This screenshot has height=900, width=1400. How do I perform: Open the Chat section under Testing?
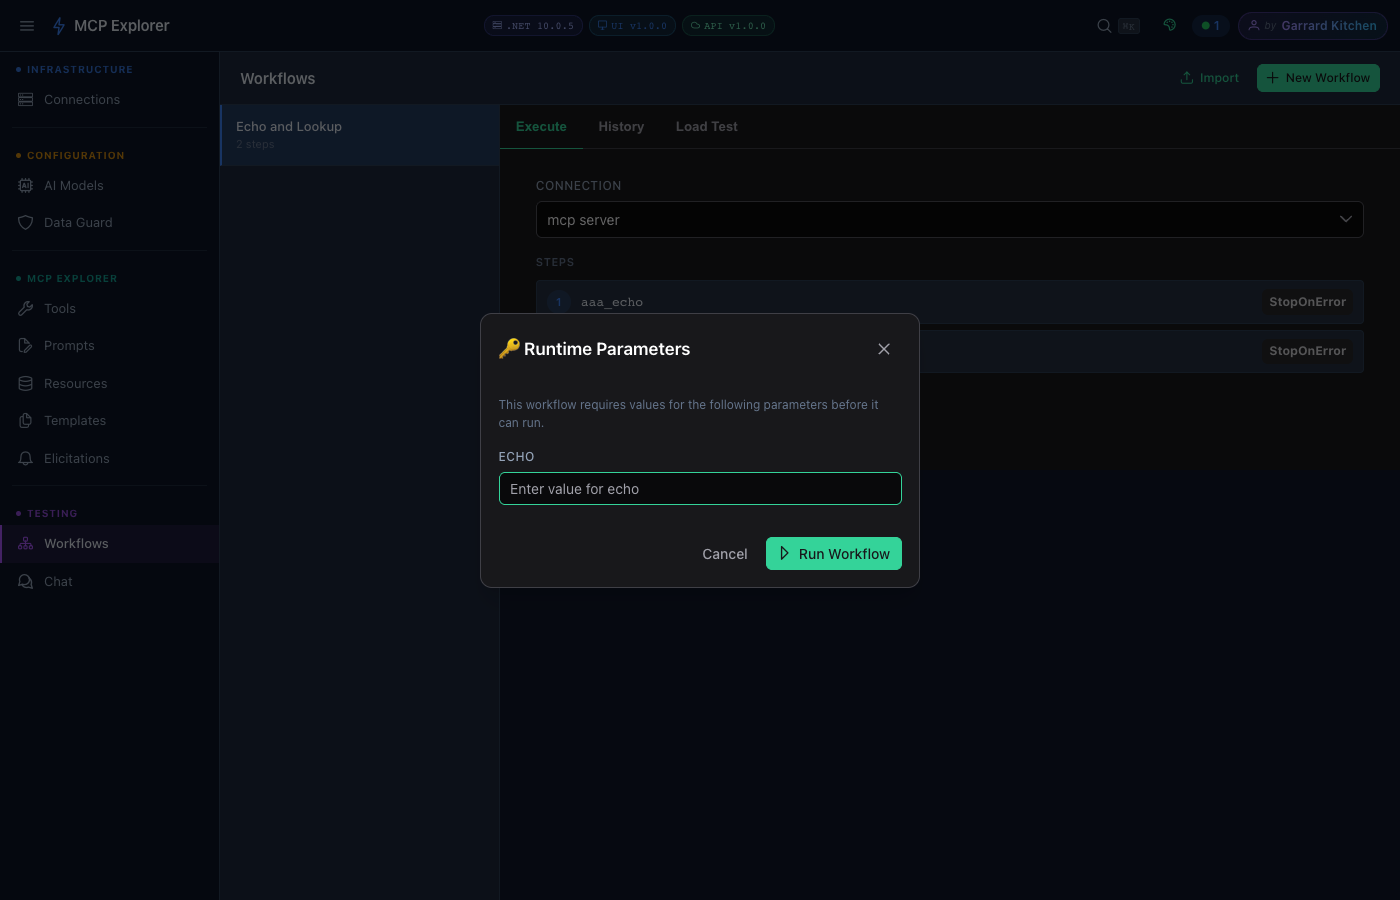pyautogui.click(x=26, y=581)
